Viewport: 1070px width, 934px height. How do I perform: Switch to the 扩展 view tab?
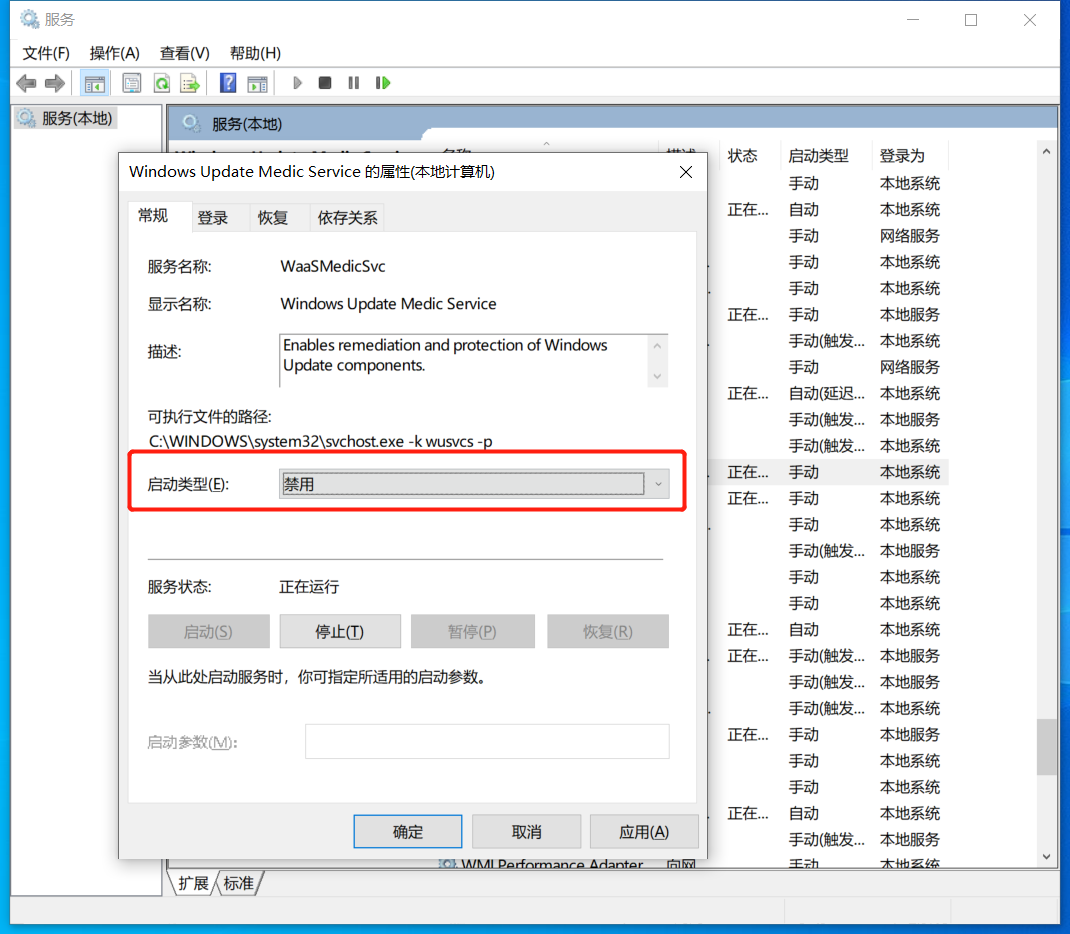193,884
